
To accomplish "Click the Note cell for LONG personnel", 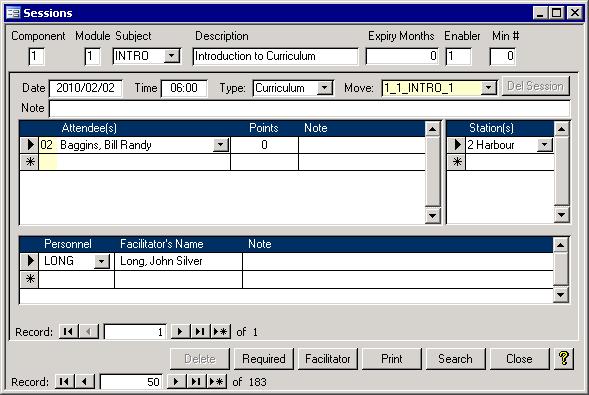I will (x=398, y=261).
